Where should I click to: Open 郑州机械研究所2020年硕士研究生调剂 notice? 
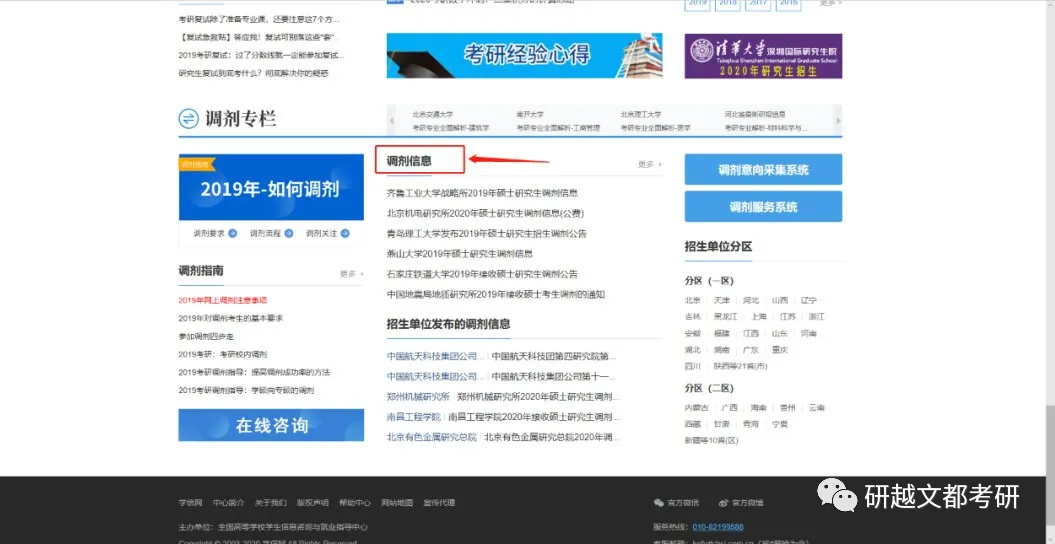538,397
